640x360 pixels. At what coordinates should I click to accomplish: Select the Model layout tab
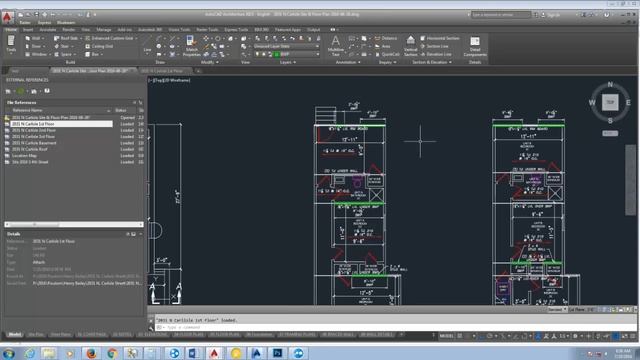point(15,335)
